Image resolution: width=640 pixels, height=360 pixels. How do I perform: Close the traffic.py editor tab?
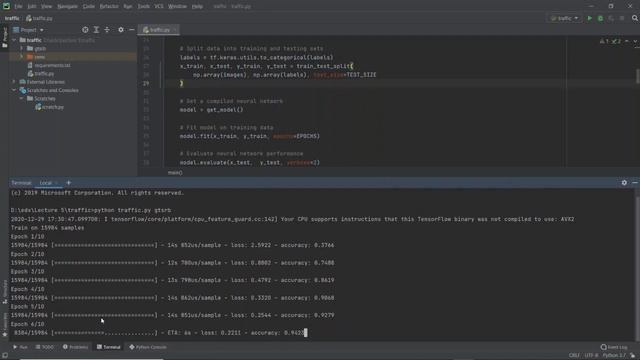point(175,30)
